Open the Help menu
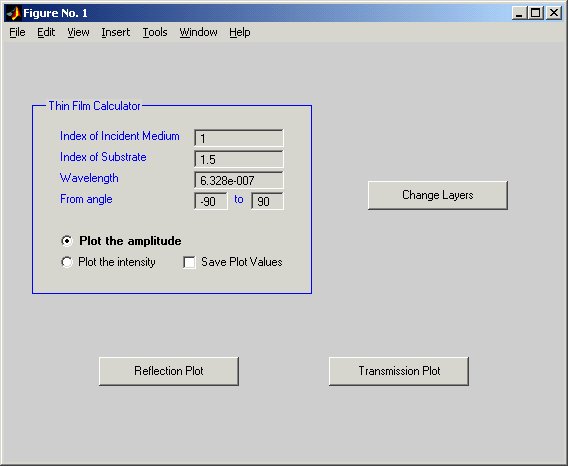The image size is (568, 466). 240,32
